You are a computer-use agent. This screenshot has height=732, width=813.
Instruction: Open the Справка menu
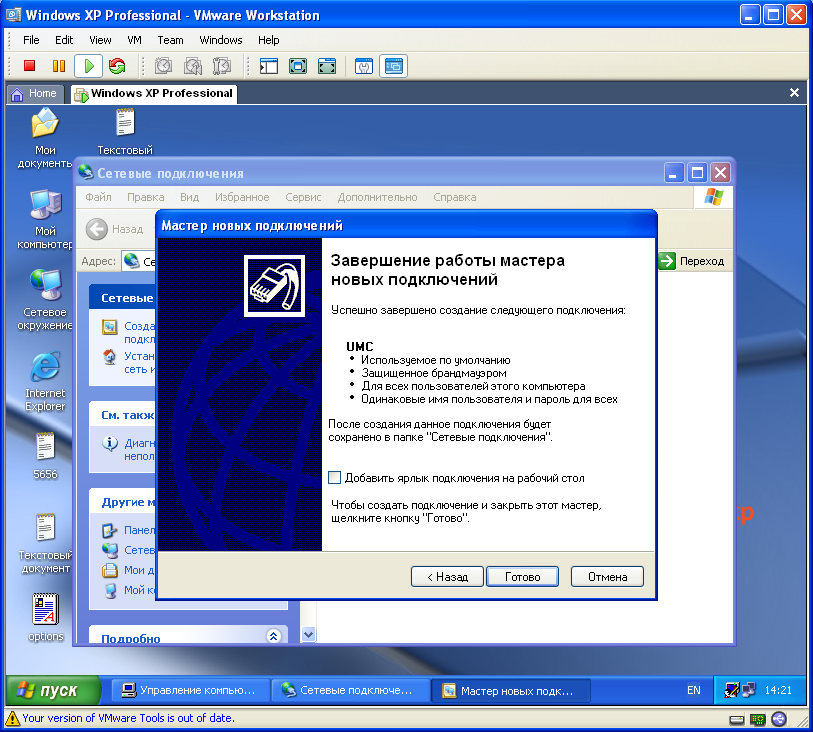pos(455,197)
